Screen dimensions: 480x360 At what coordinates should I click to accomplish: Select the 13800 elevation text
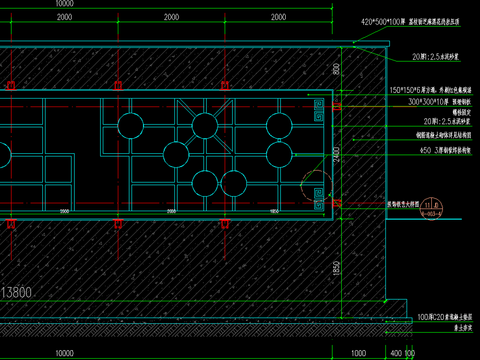16,293
